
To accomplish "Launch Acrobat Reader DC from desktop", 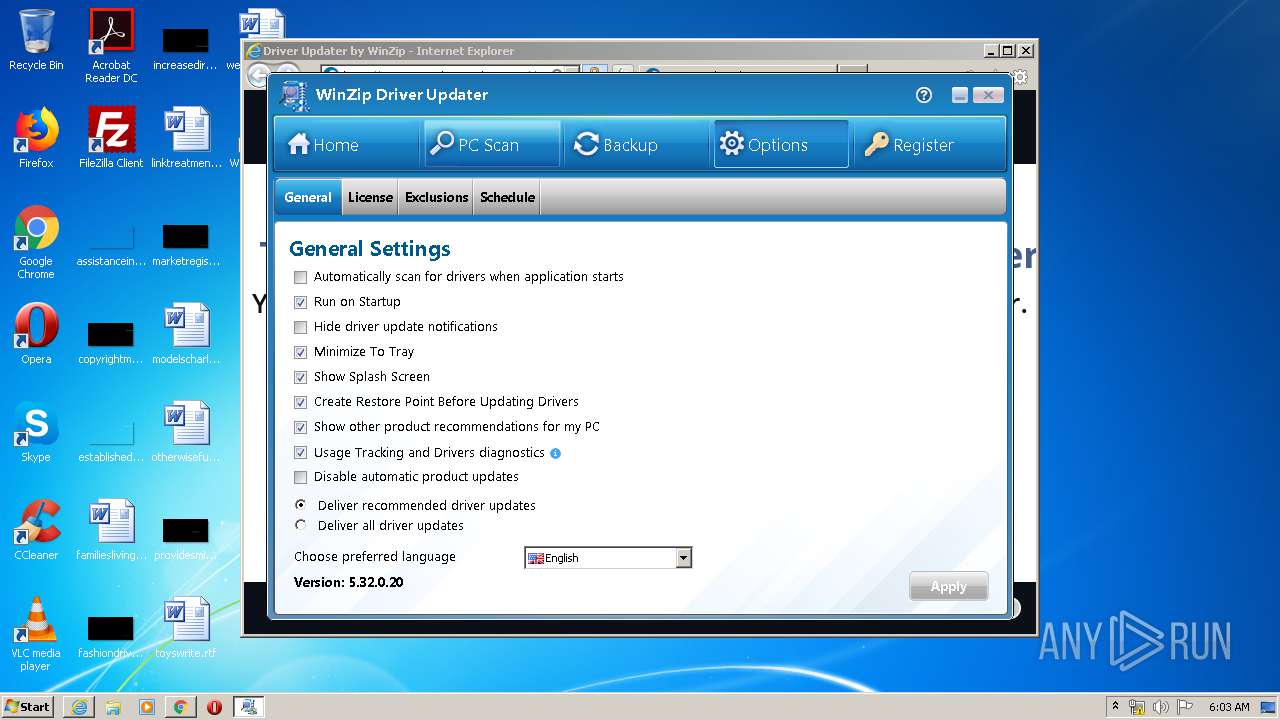I will [x=111, y=45].
